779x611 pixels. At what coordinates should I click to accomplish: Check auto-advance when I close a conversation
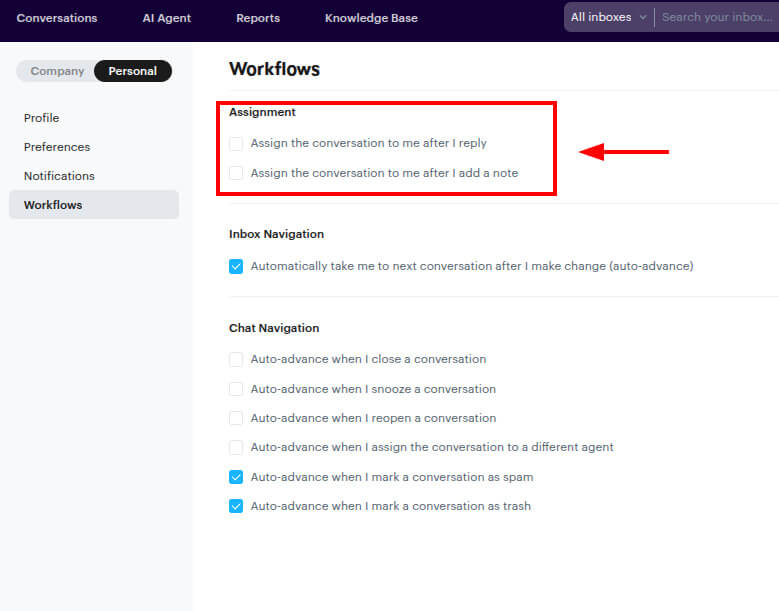[x=236, y=359]
